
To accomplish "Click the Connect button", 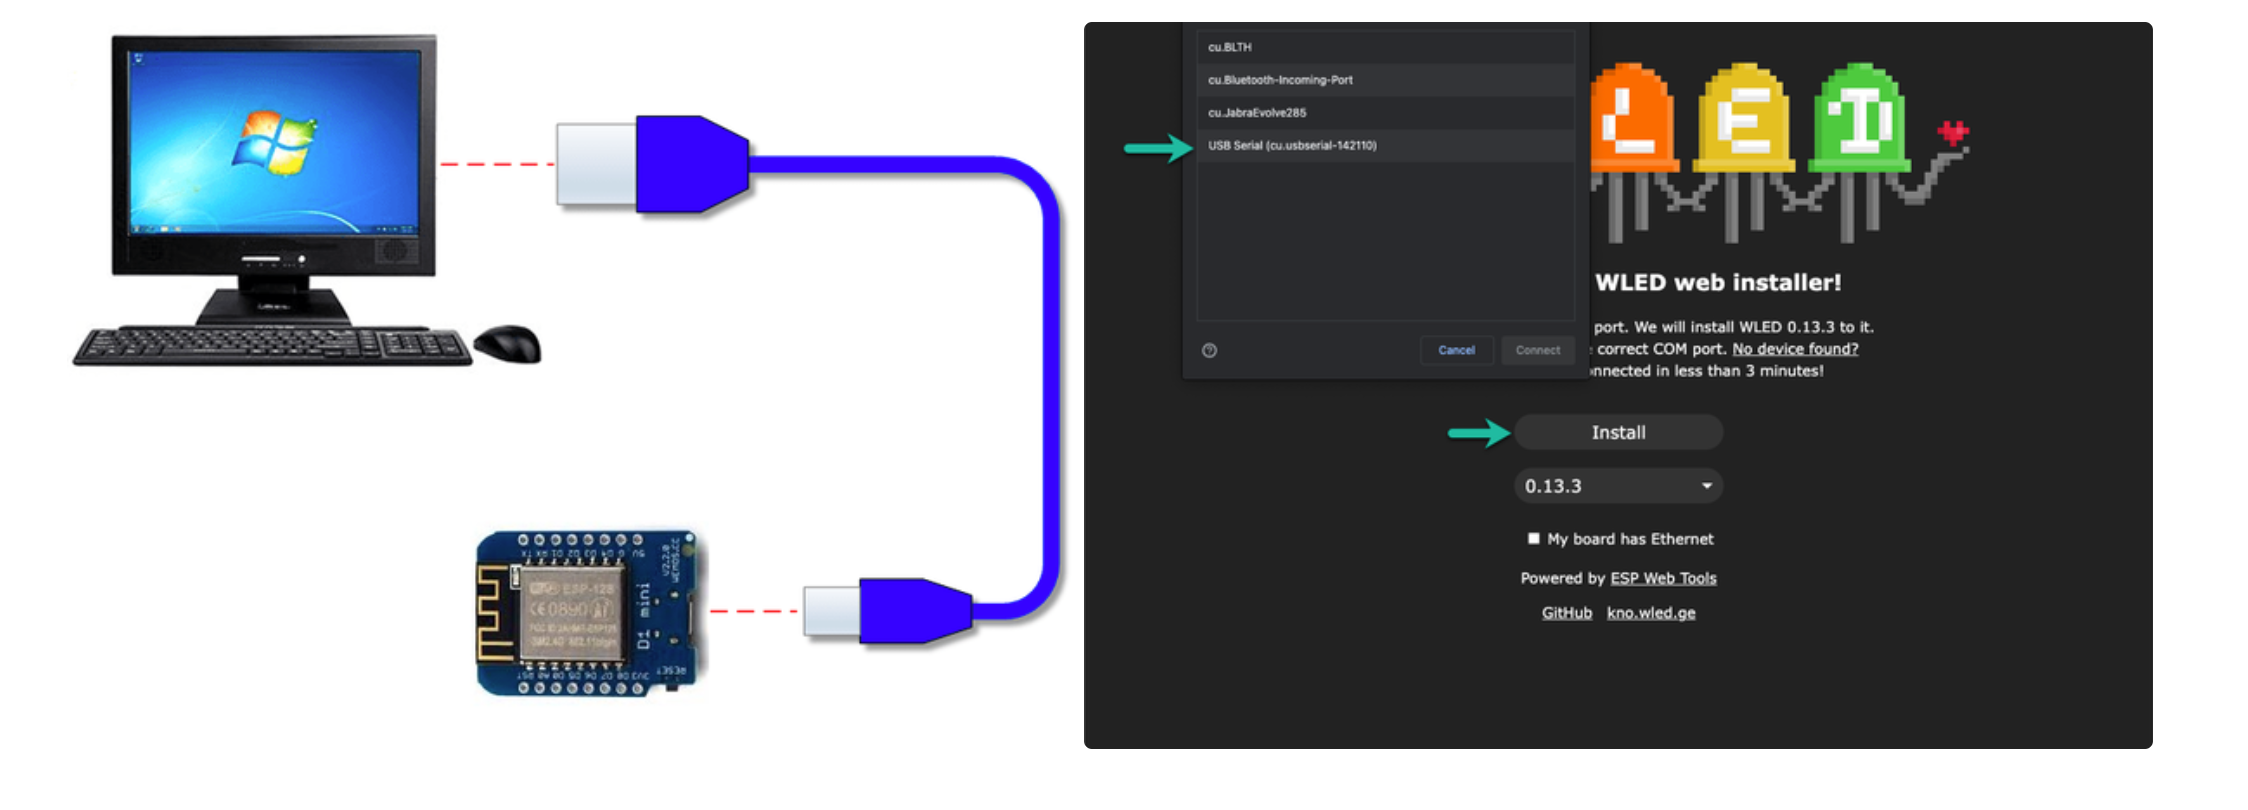I will [1537, 350].
